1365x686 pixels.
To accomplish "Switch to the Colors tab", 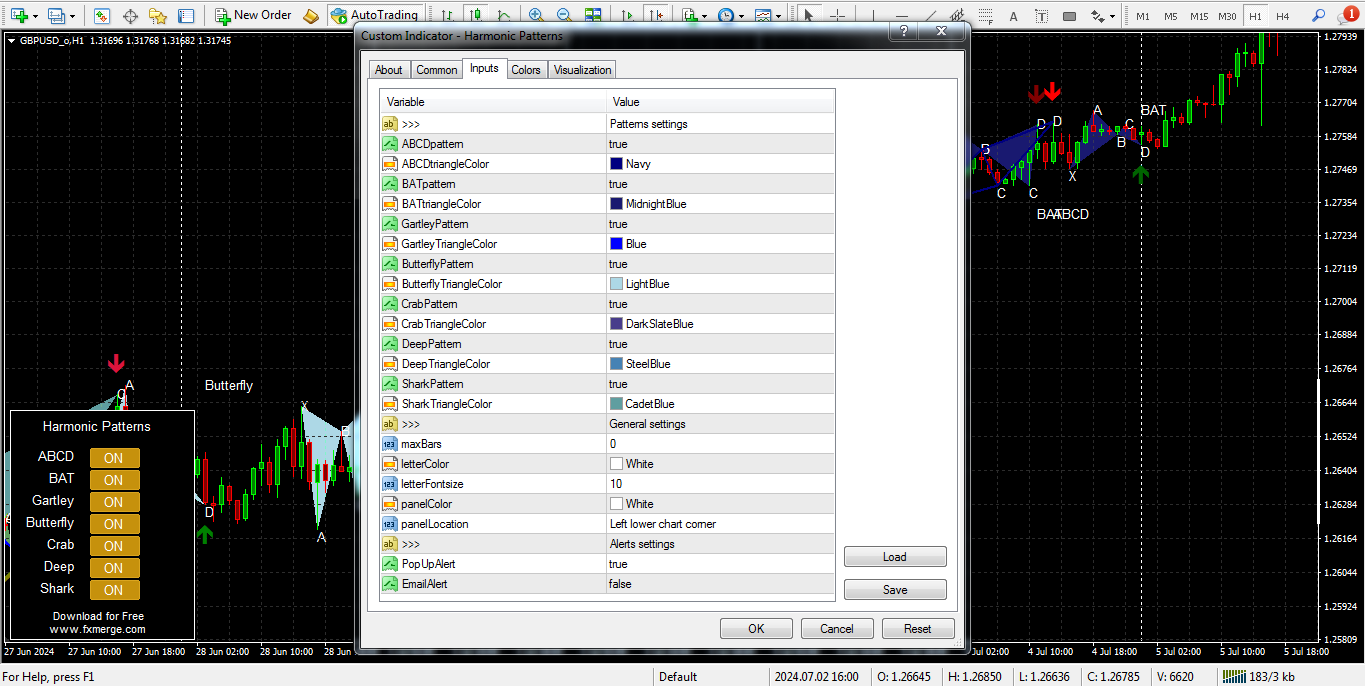I will (x=525, y=70).
